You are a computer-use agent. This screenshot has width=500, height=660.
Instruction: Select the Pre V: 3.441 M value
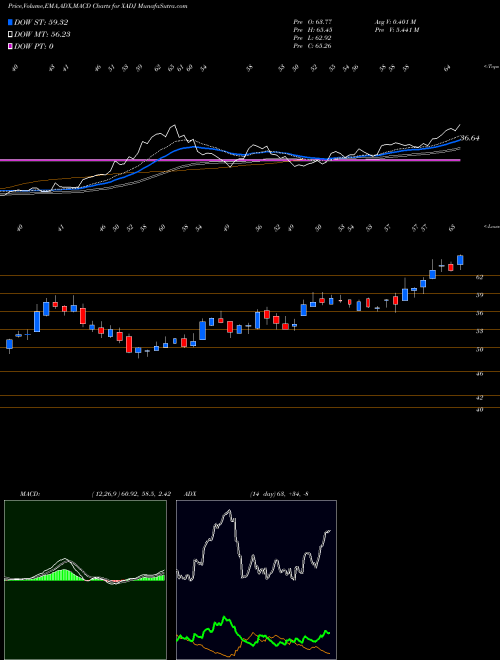pyautogui.click(x=396, y=30)
